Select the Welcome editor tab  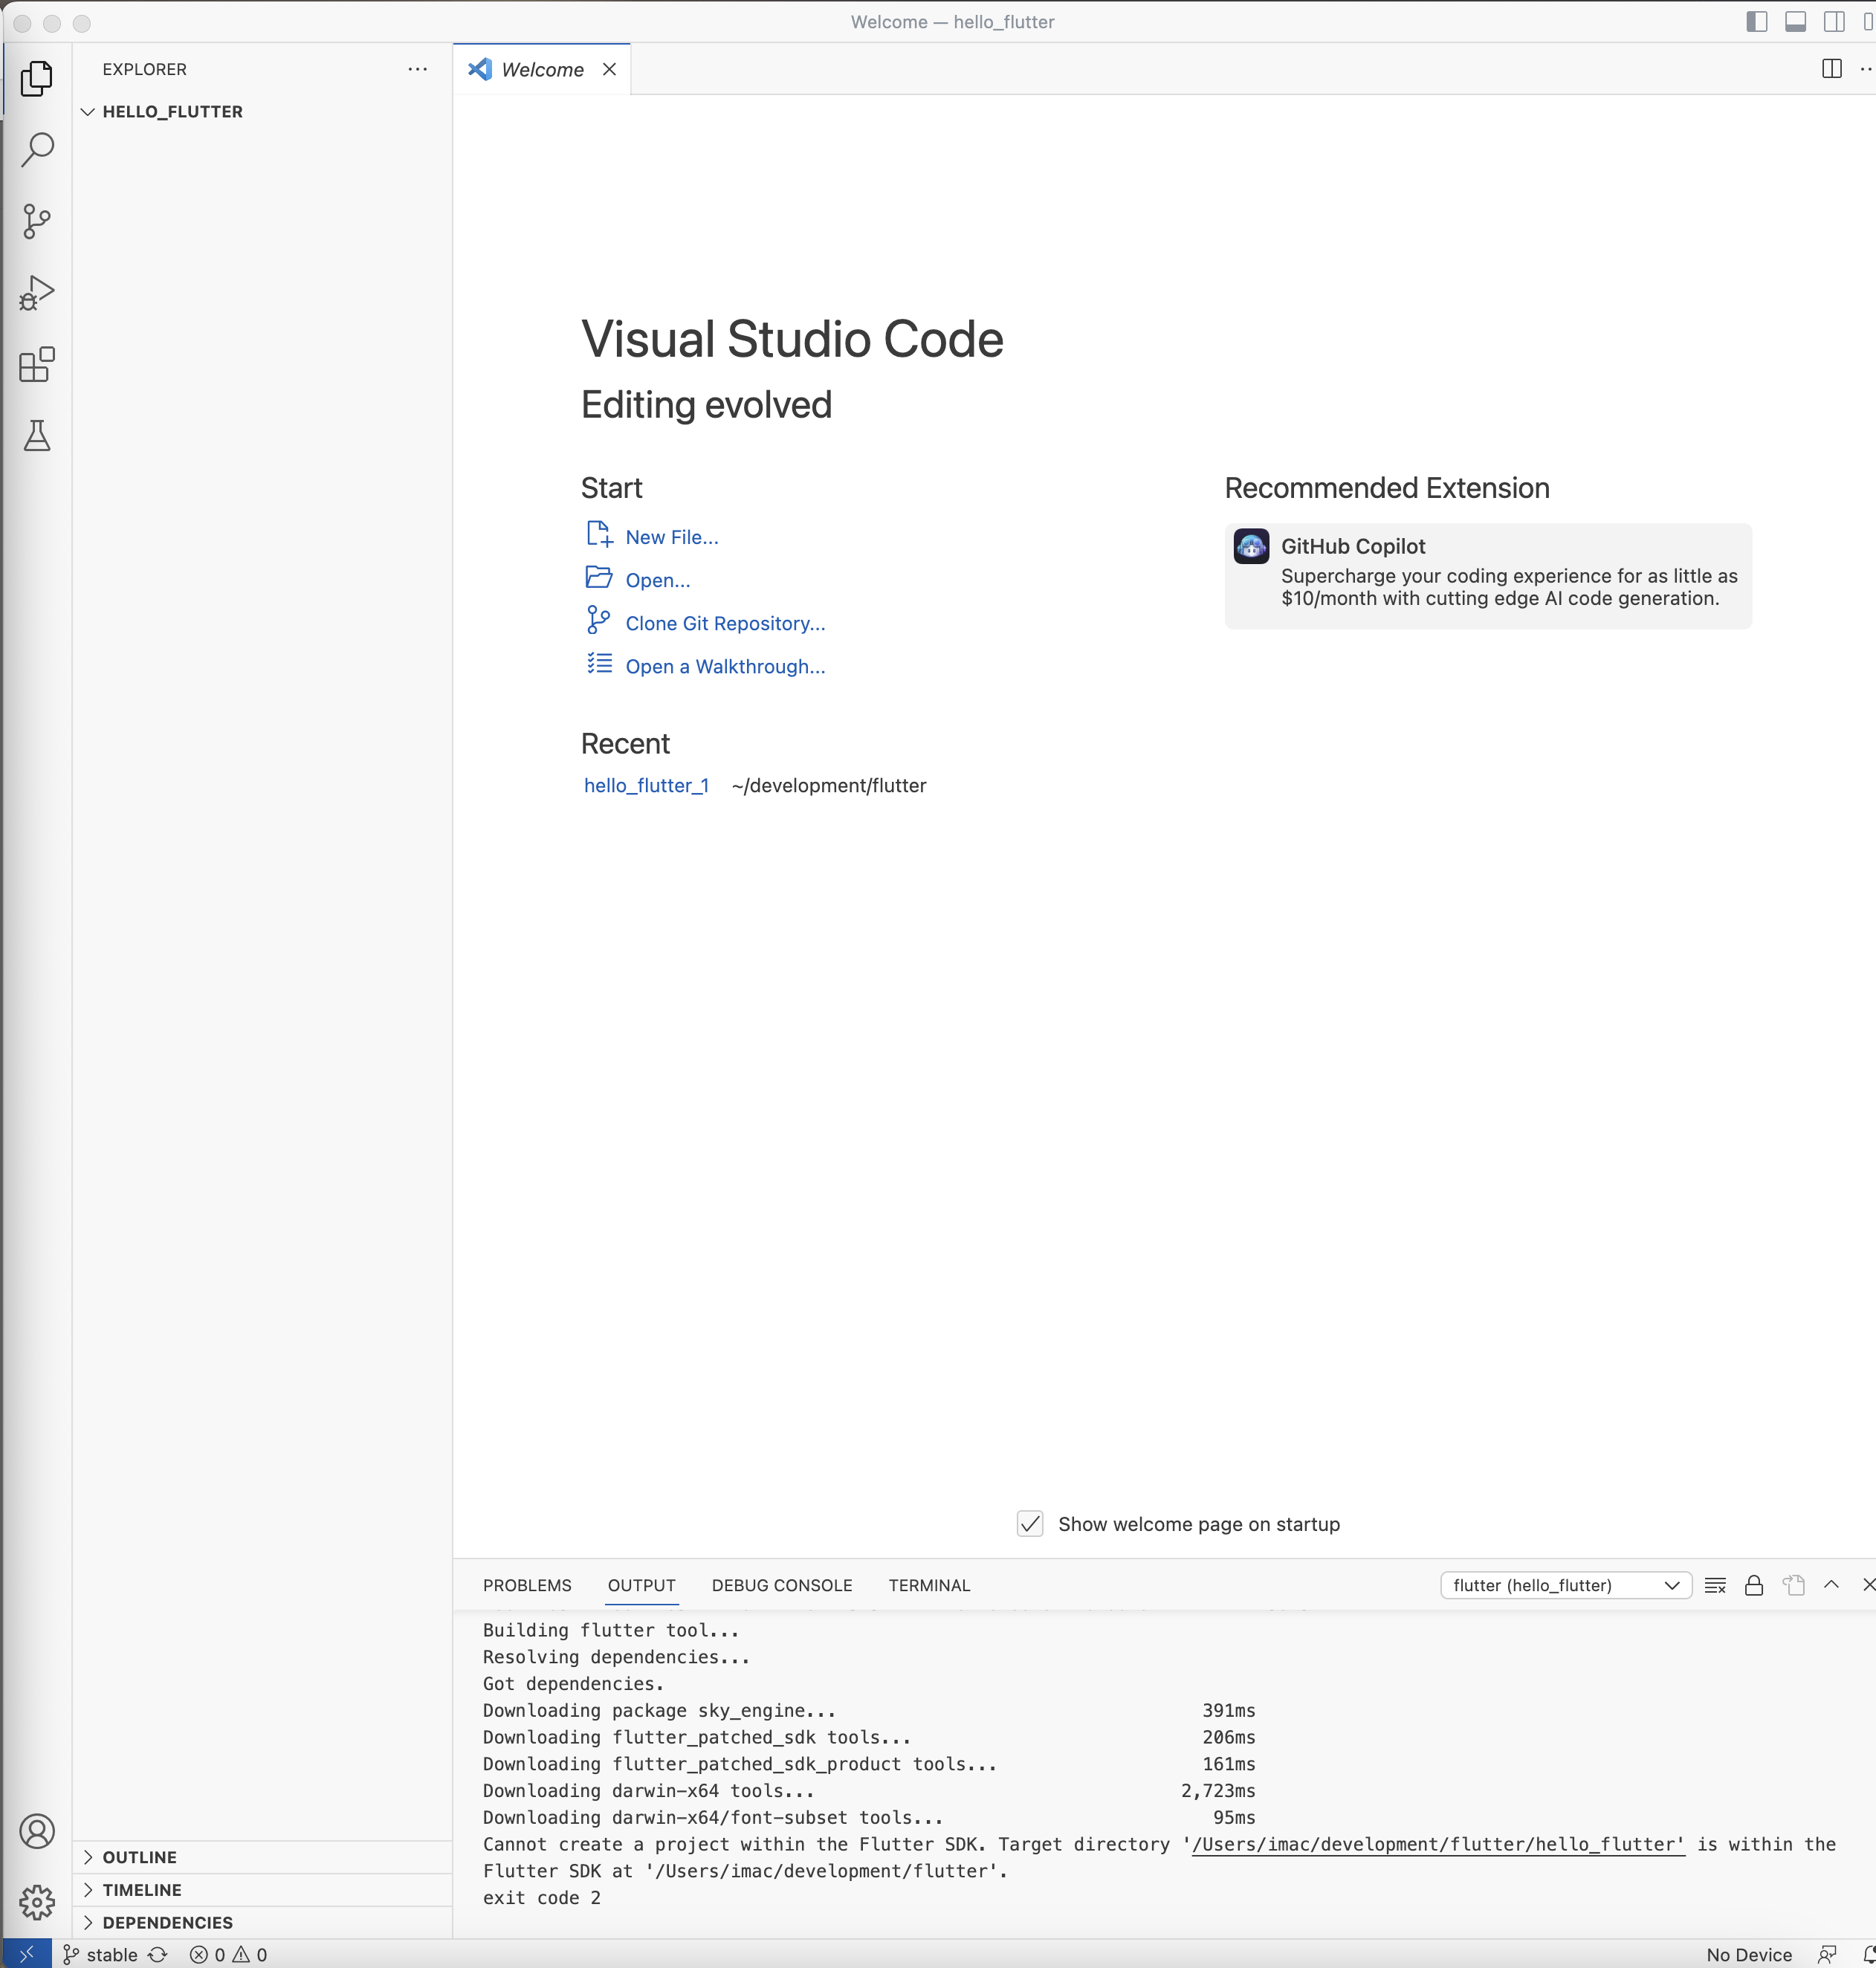point(543,69)
